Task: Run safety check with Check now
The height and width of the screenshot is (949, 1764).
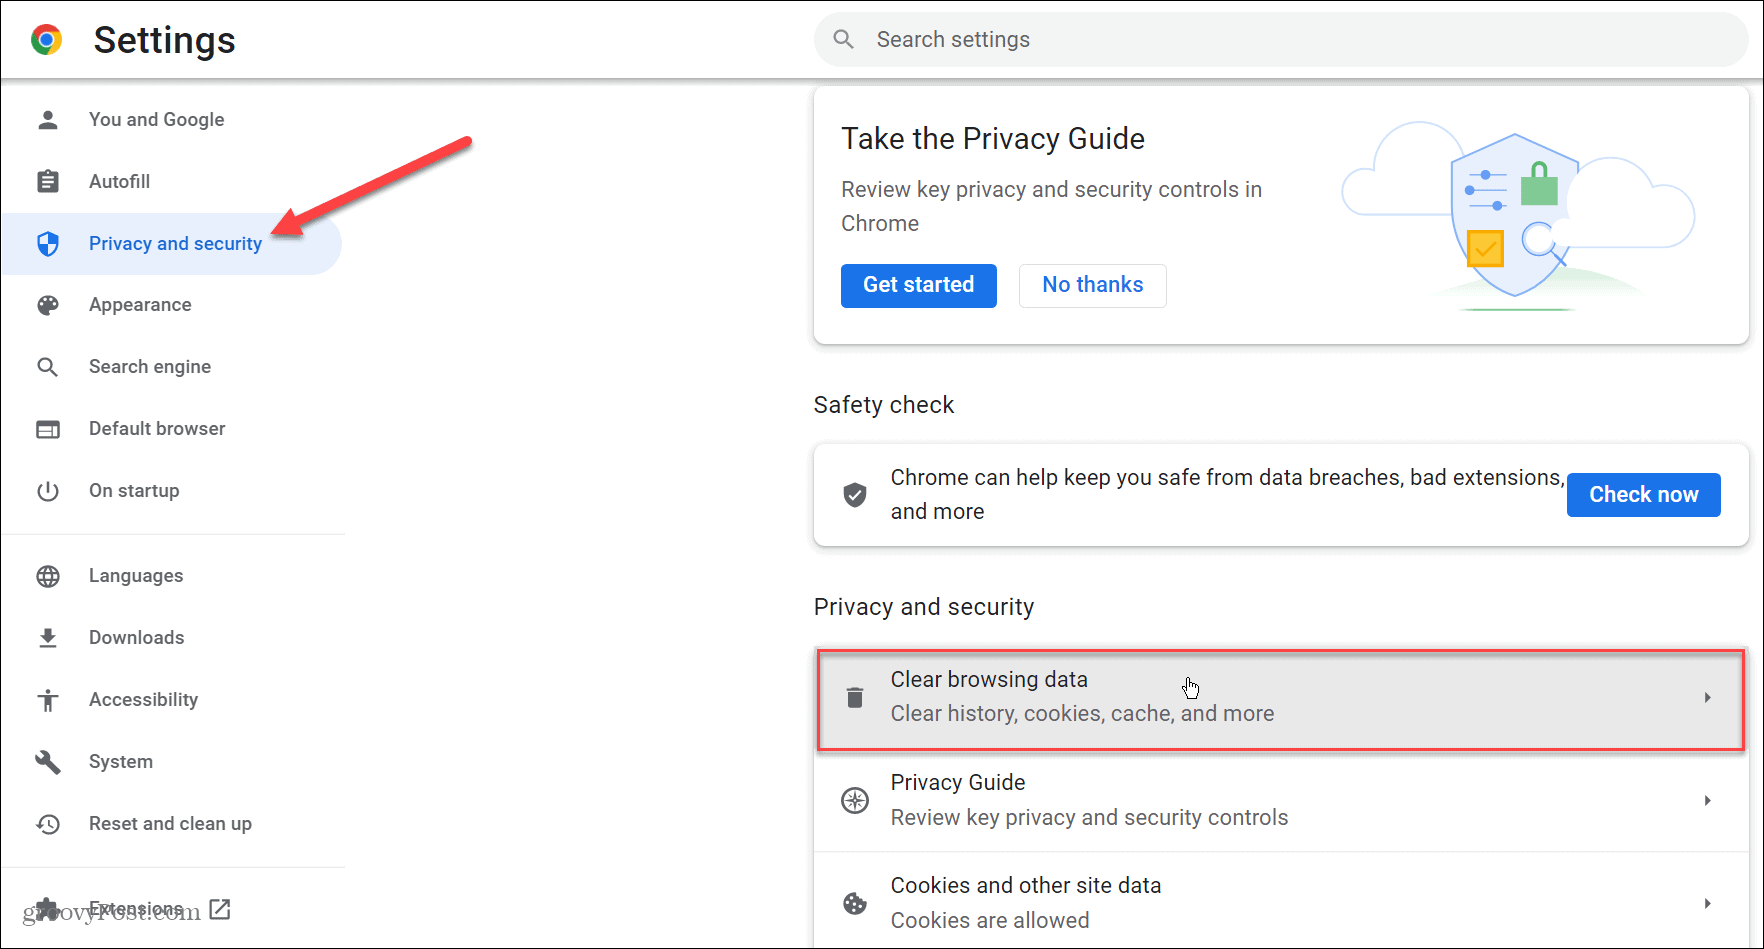Action: click(1643, 495)
